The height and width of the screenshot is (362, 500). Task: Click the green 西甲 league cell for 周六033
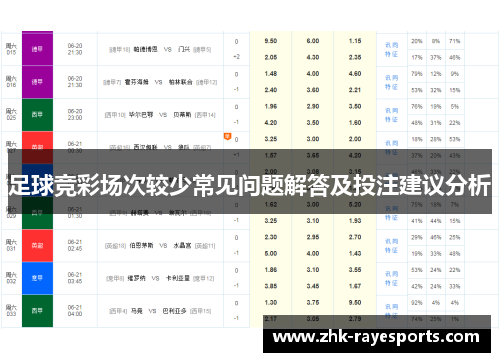[37, 311]
